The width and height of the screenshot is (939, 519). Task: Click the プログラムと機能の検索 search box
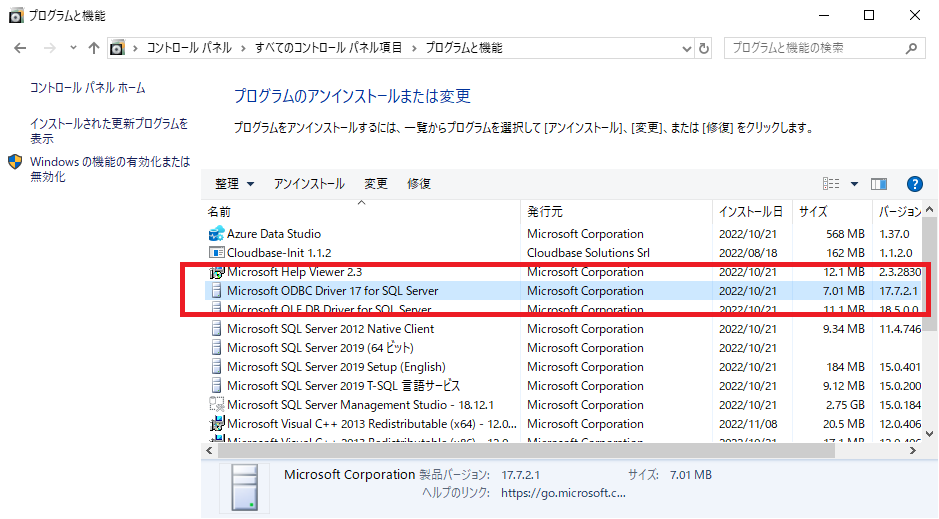pos(824,48)
